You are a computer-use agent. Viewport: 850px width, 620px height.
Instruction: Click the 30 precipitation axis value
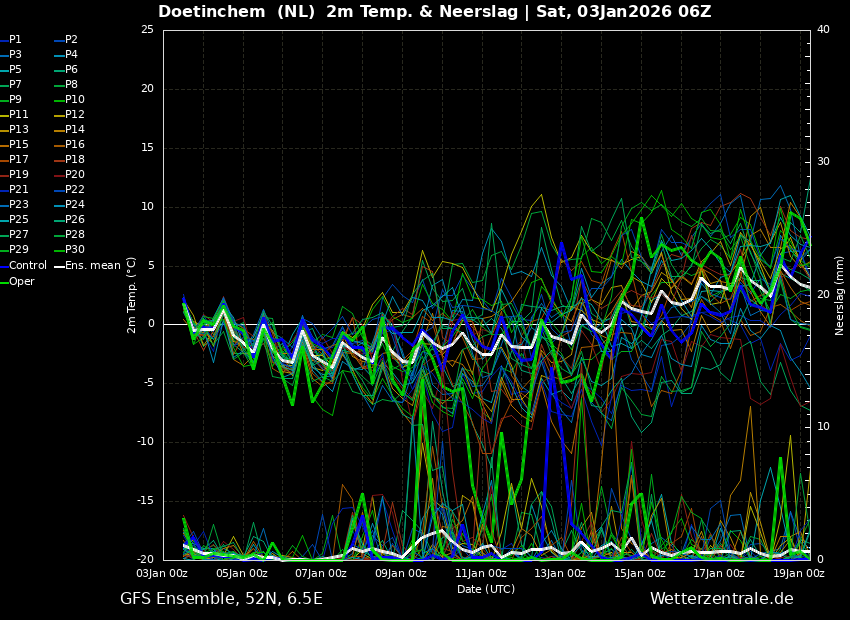[823, 162]
